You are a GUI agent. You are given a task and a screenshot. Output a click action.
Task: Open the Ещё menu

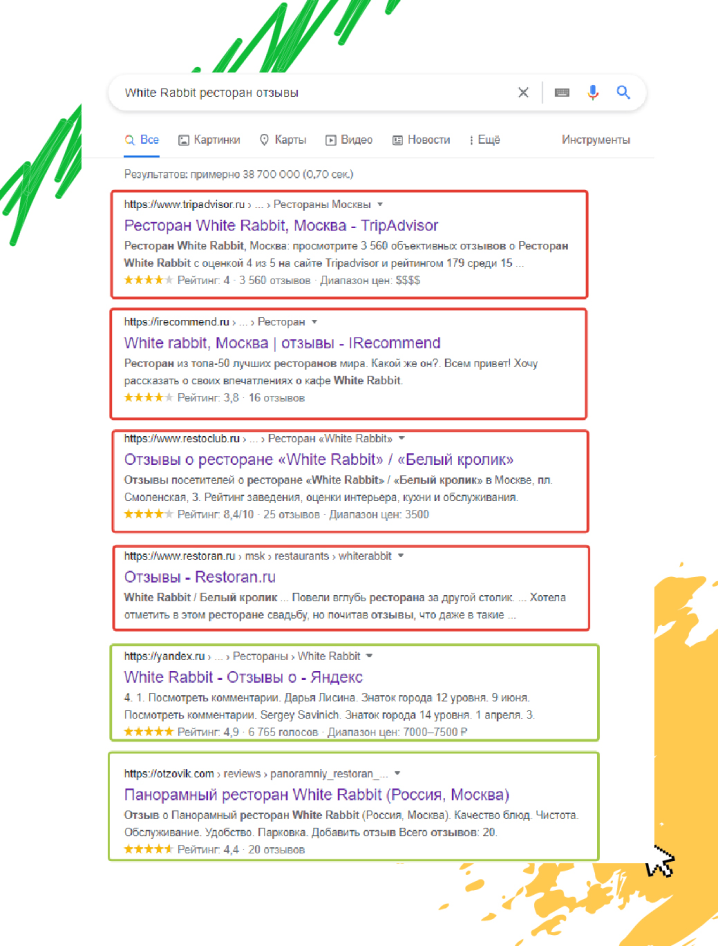484,140
